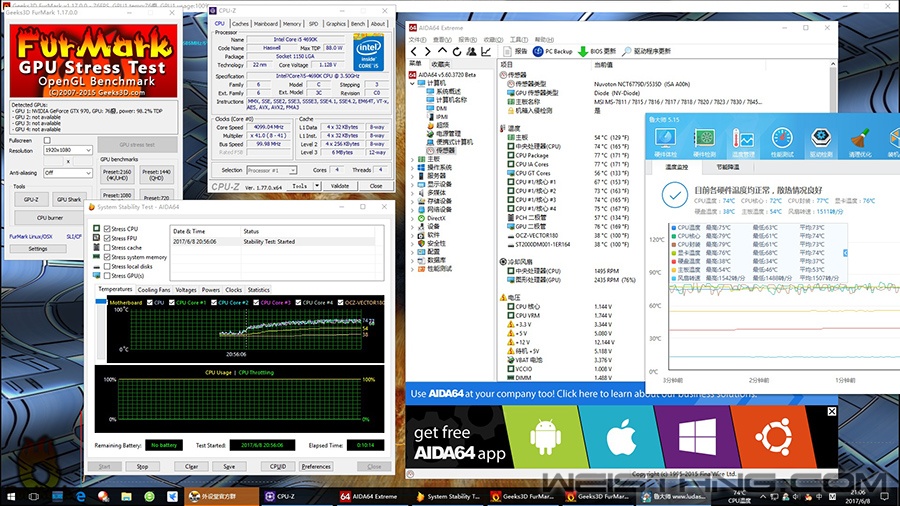
Task: Collapse 计算机 tree node in AIDA64
Action: pos(412,83)
